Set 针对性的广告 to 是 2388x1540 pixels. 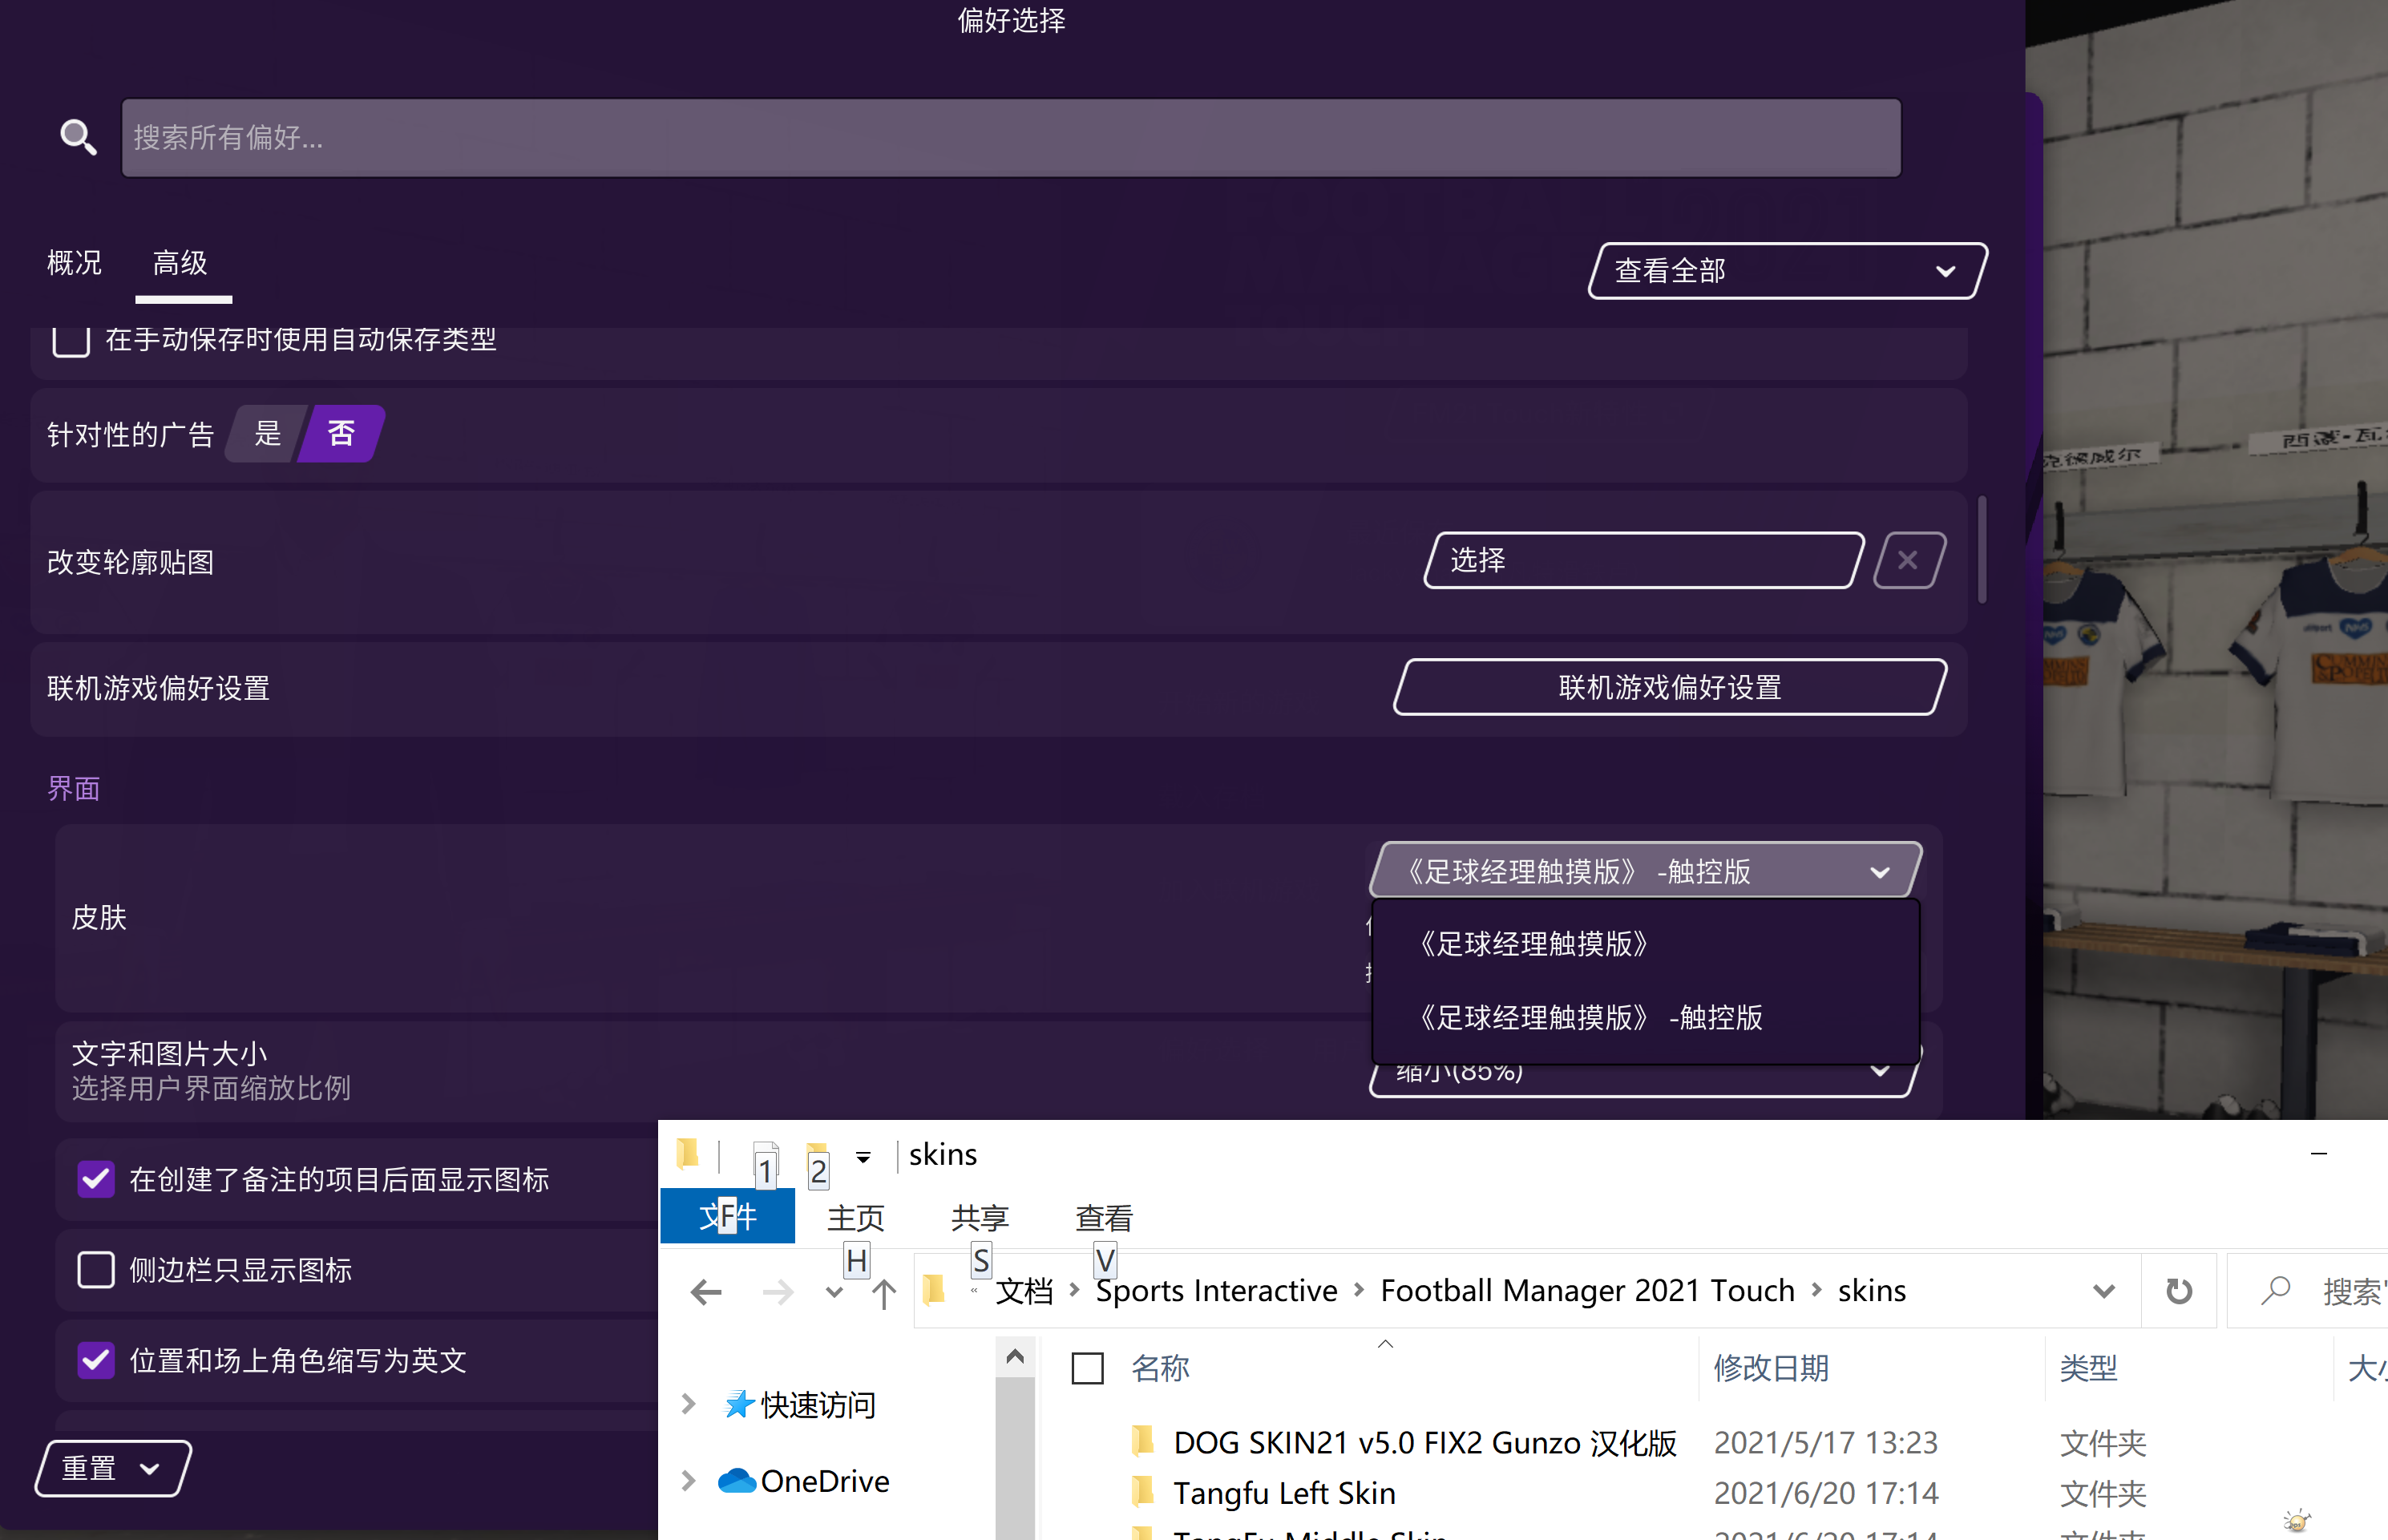[267, 433]
